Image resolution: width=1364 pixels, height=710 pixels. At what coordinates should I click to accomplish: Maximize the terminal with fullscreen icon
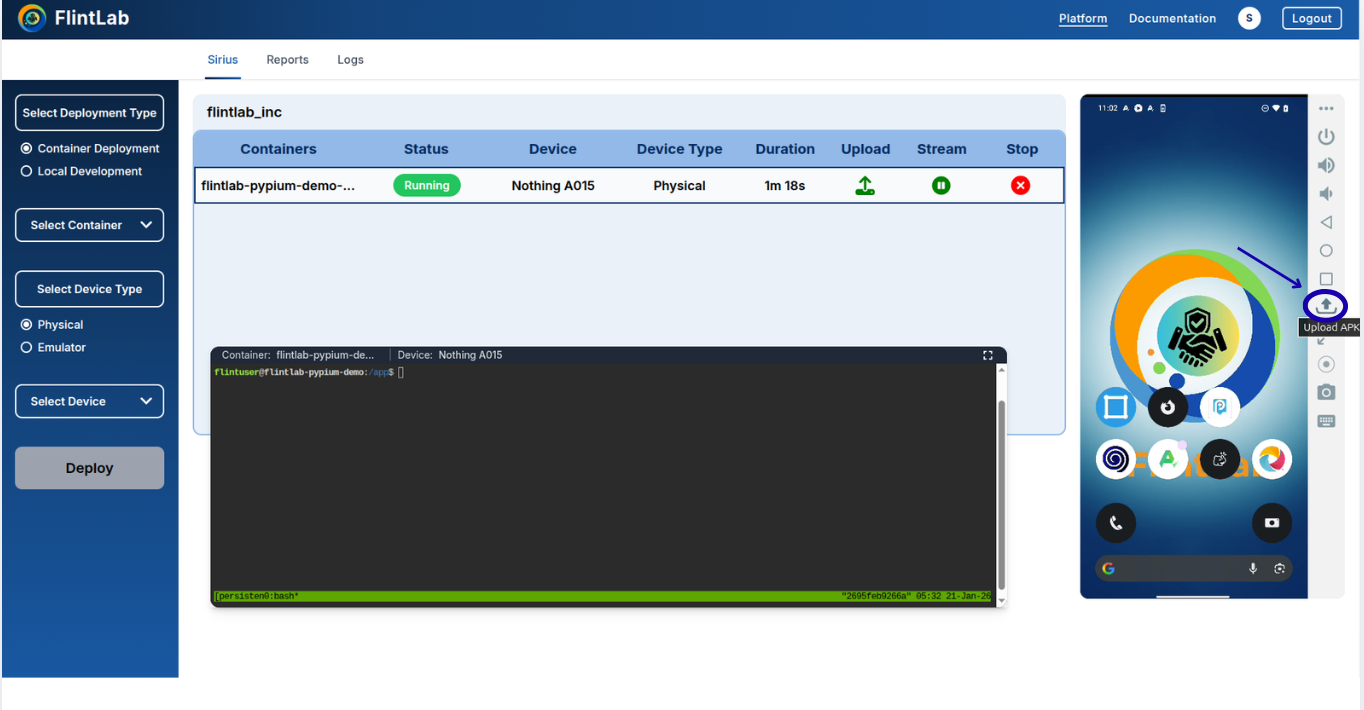point(988,355)
